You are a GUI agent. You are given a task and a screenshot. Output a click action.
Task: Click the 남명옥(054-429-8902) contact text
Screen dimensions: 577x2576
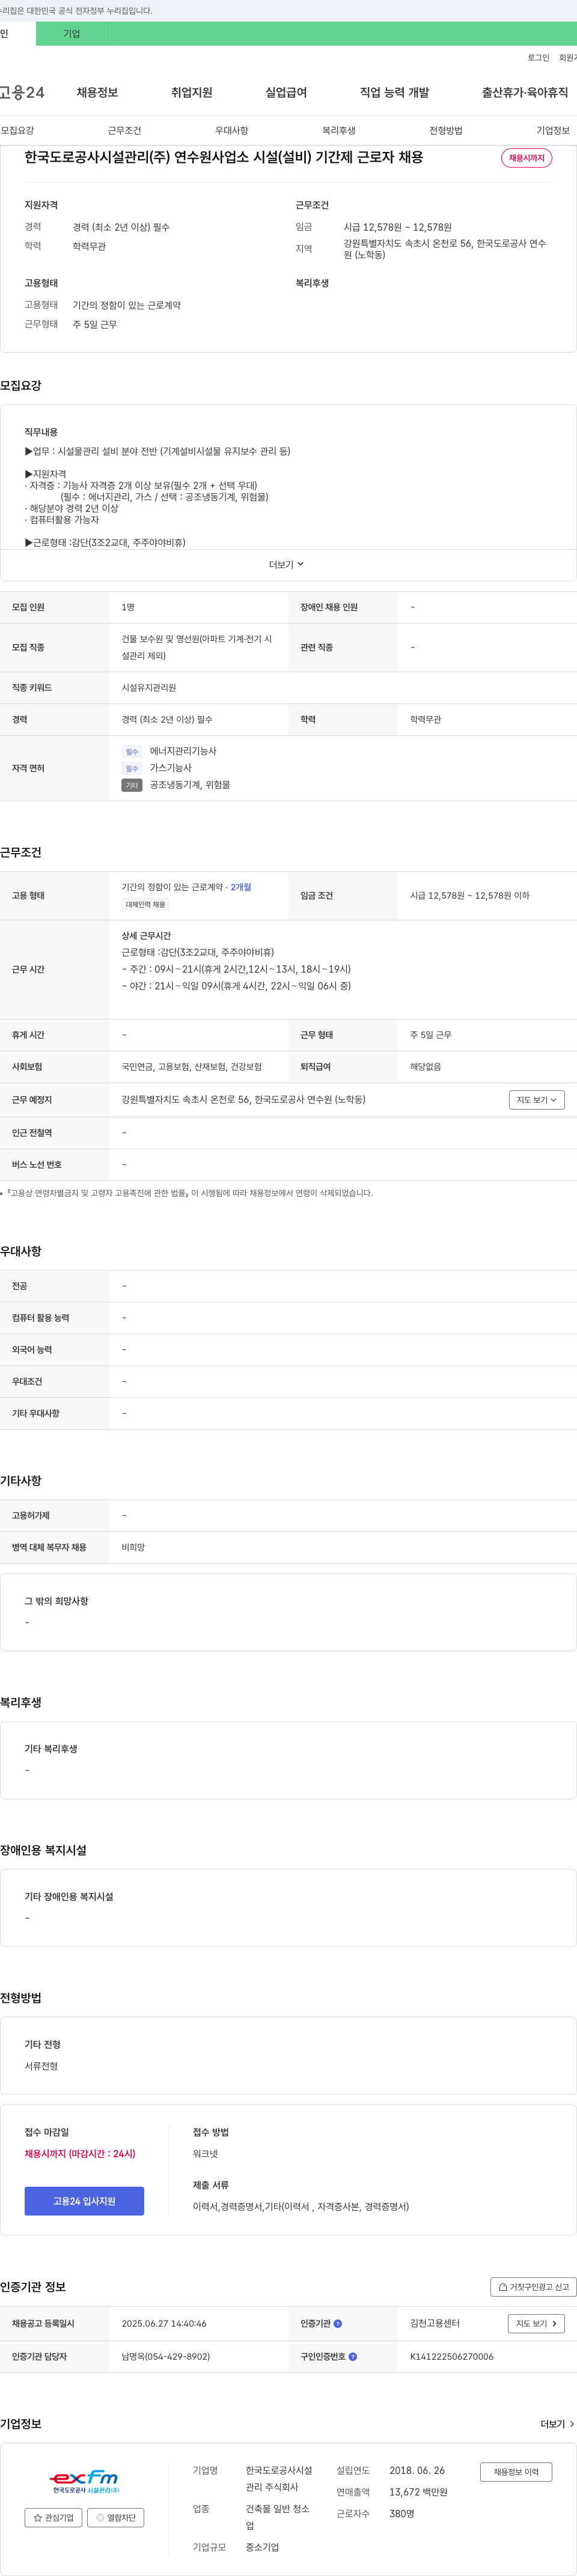166,2356
